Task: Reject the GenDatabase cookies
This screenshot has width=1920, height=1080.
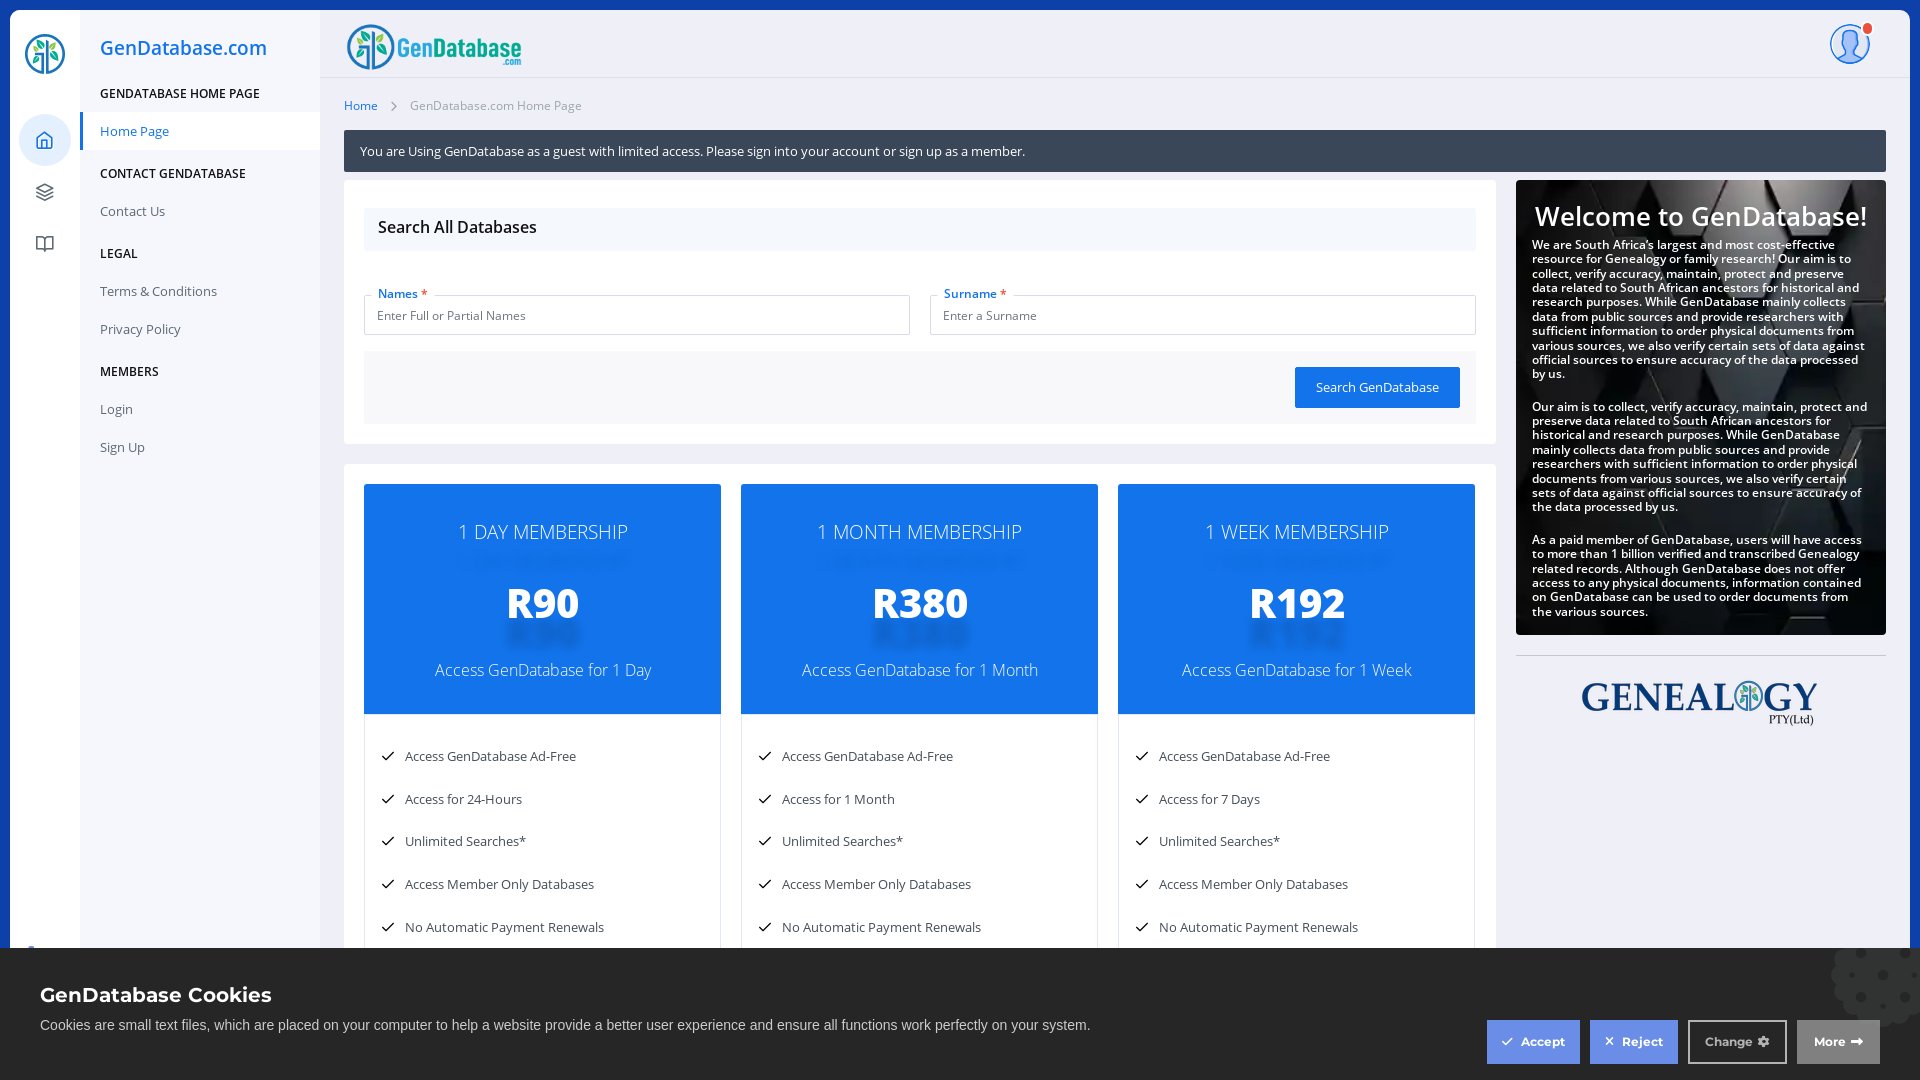Action: [1634, 1042]
